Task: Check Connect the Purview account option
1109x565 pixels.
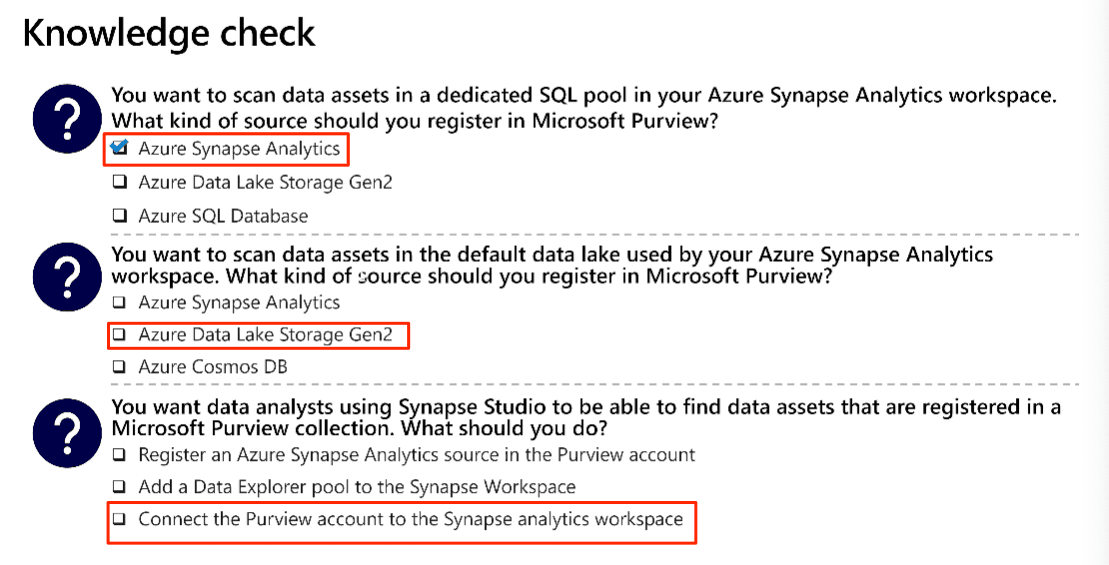Action: coord(120,519)
